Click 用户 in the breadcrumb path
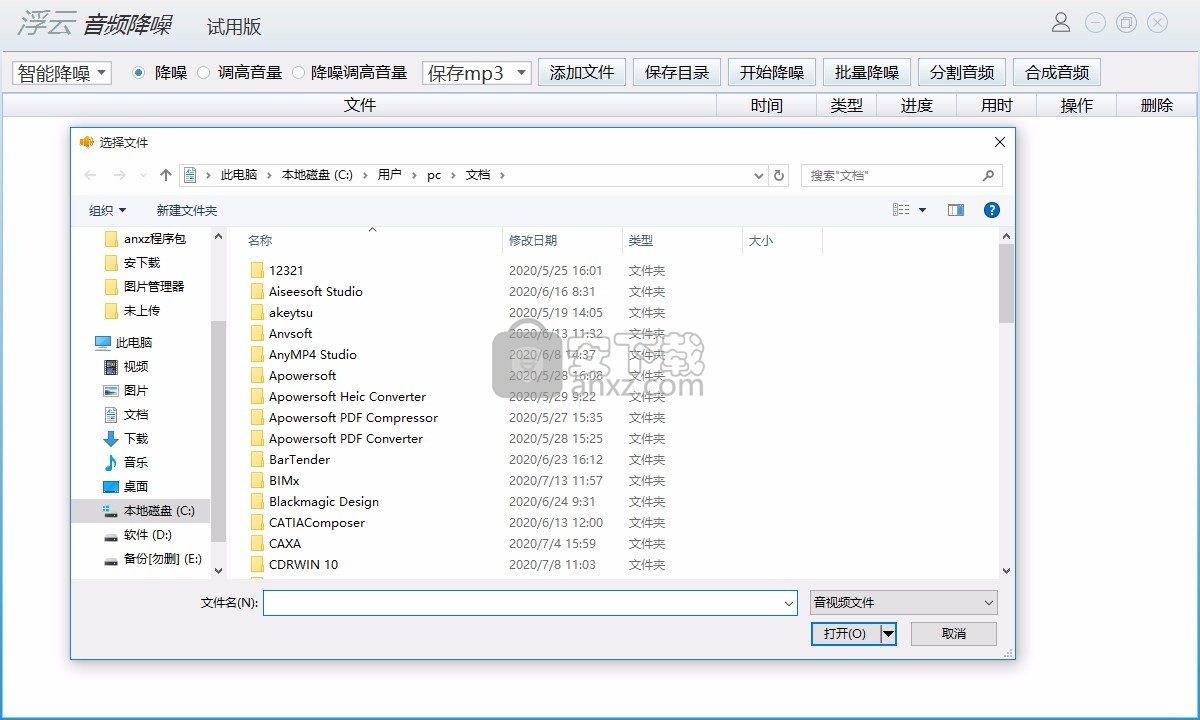The image size is (1200, 720). [389, 175]
